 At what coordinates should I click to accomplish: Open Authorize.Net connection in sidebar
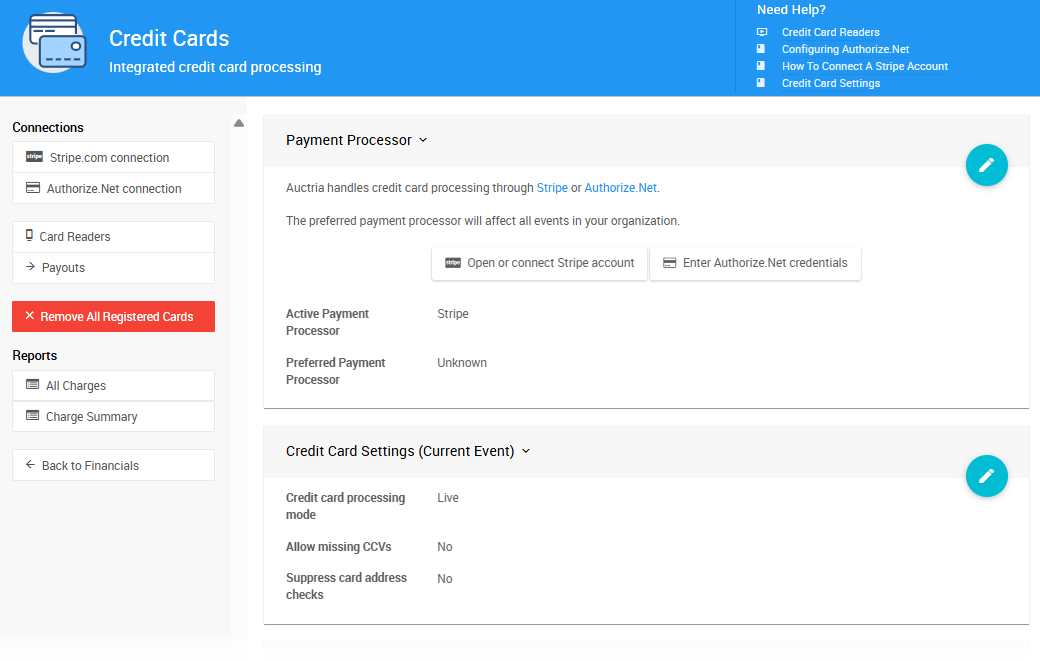click(113, 188)
